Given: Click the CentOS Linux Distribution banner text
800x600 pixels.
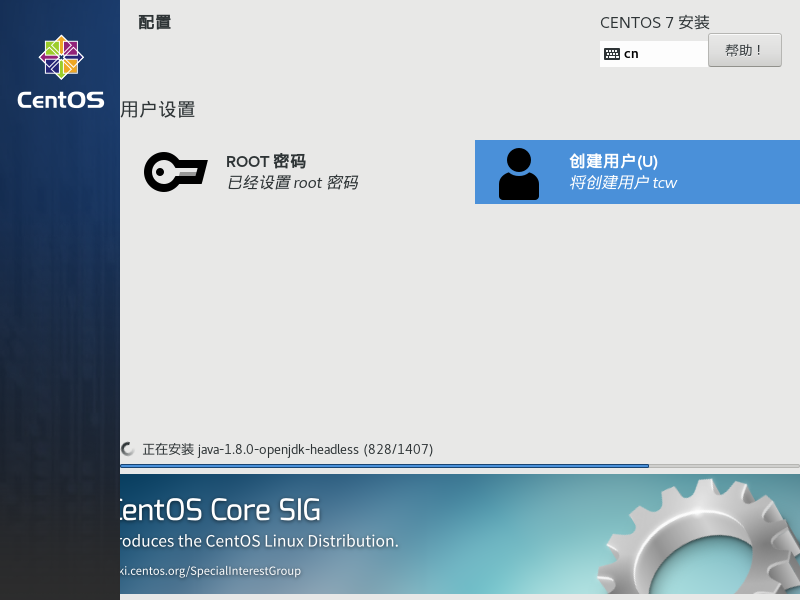Looking at the screenshot, I should point(259,541).
